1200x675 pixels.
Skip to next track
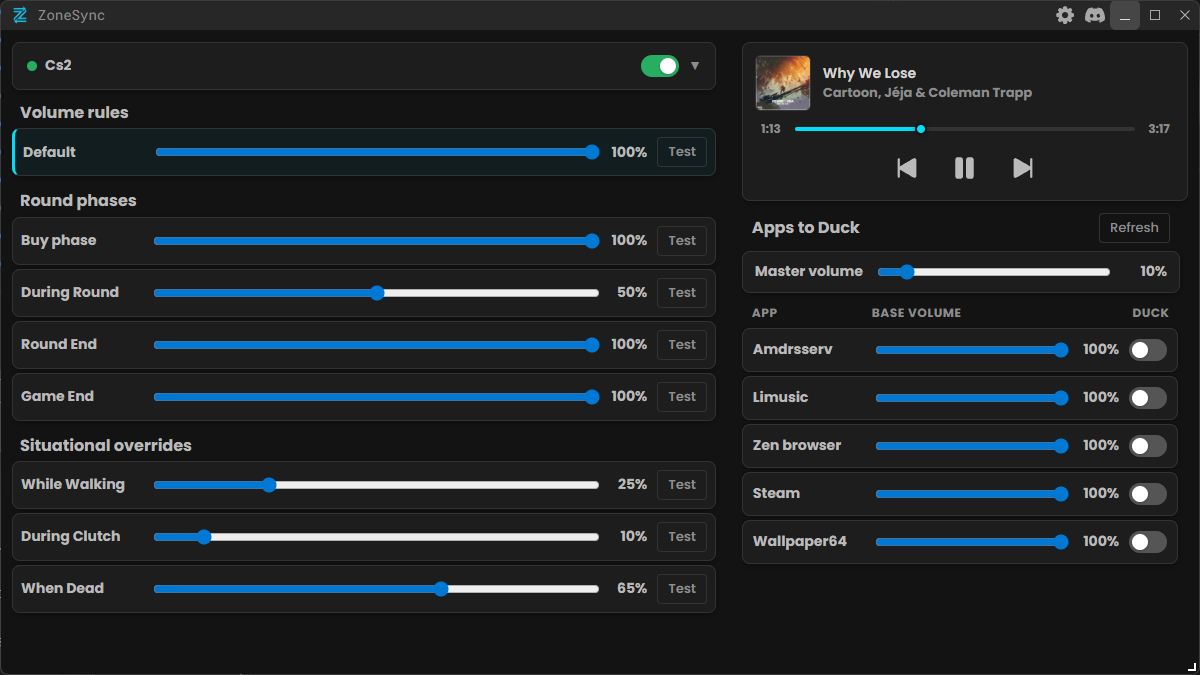[1022, 168]
